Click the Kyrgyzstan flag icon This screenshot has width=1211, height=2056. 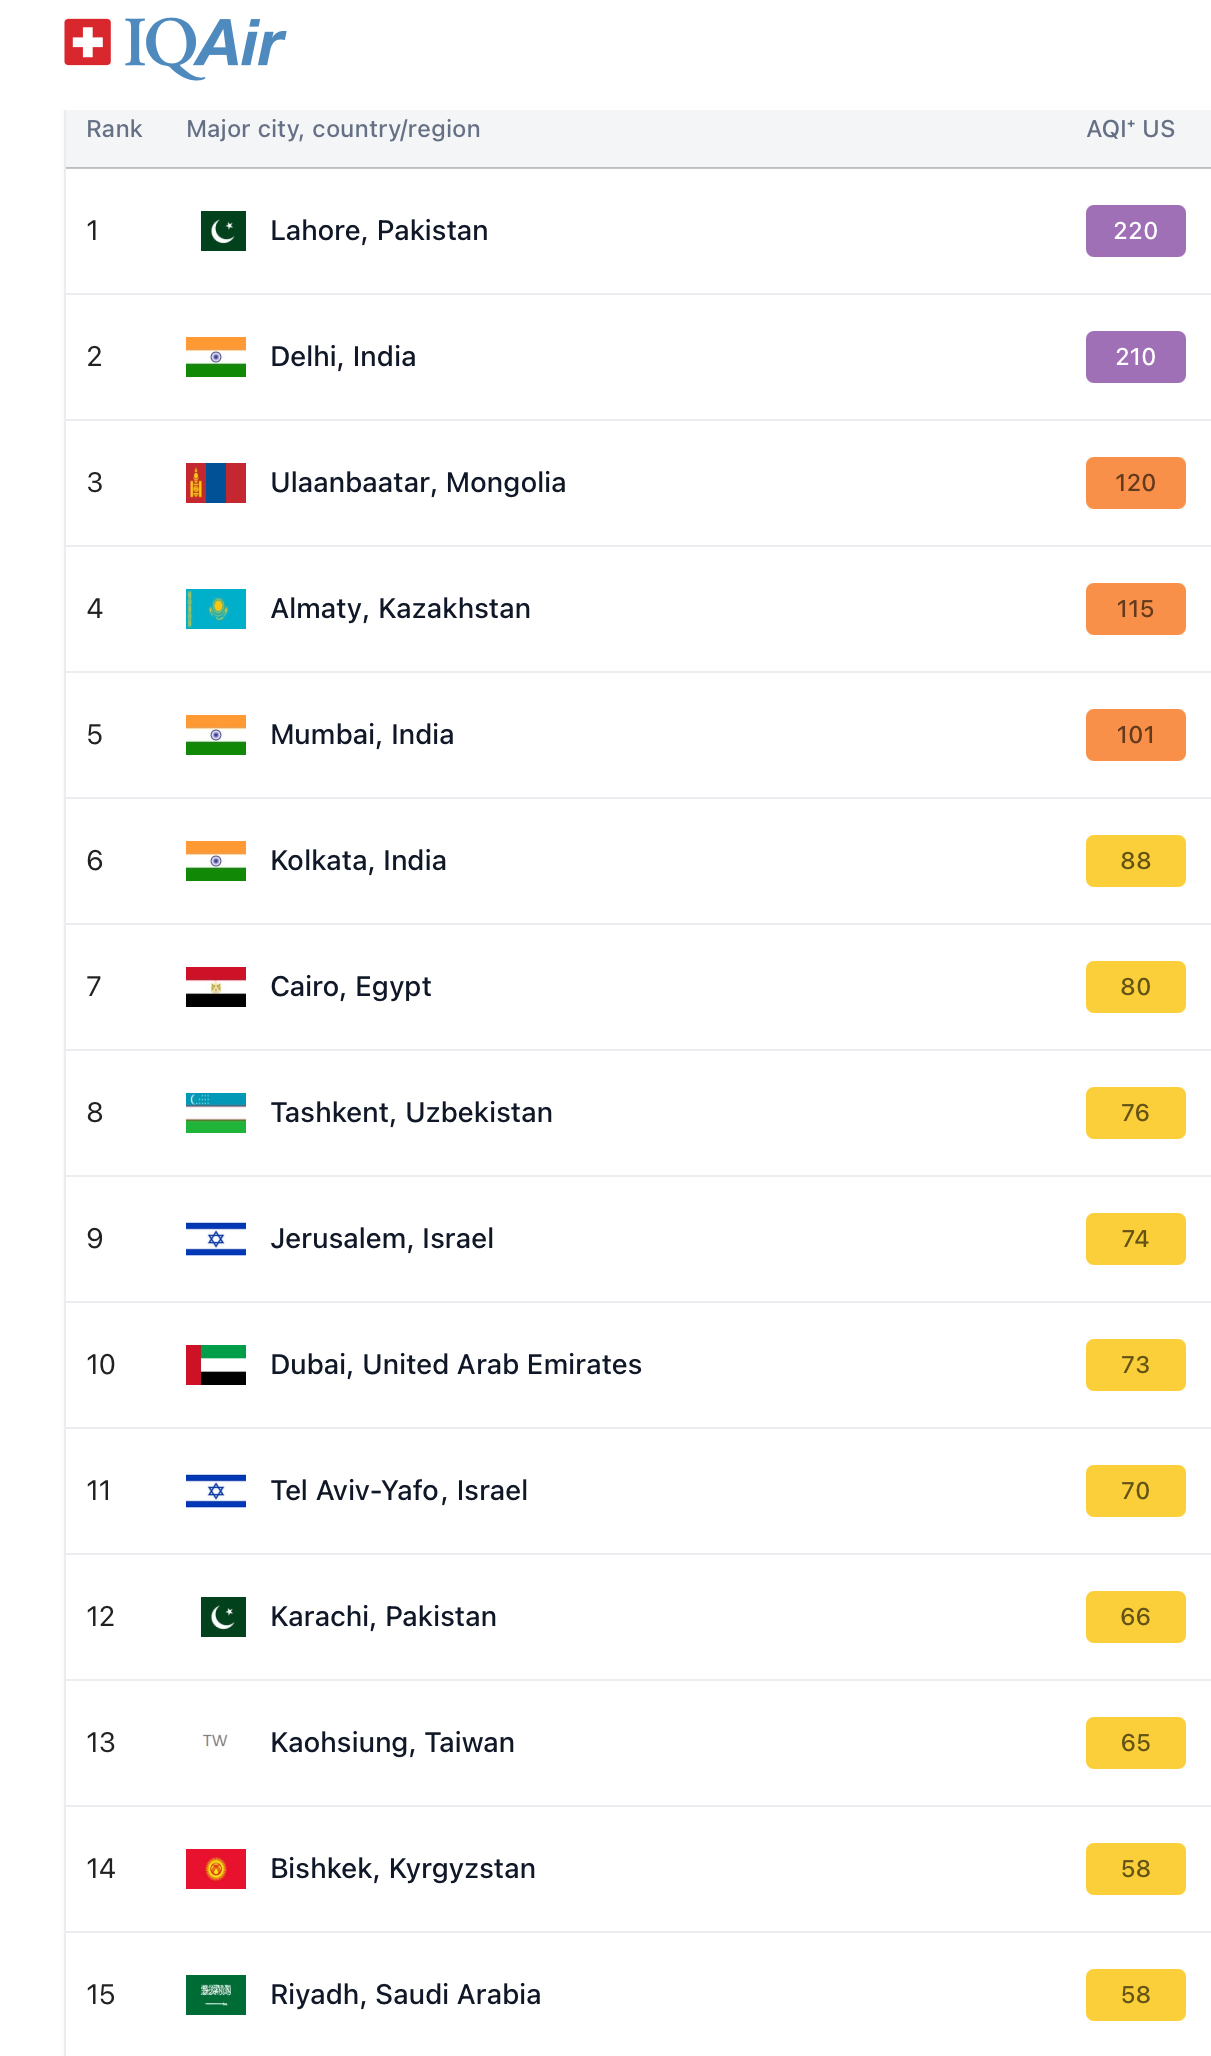coord(216,1869)
